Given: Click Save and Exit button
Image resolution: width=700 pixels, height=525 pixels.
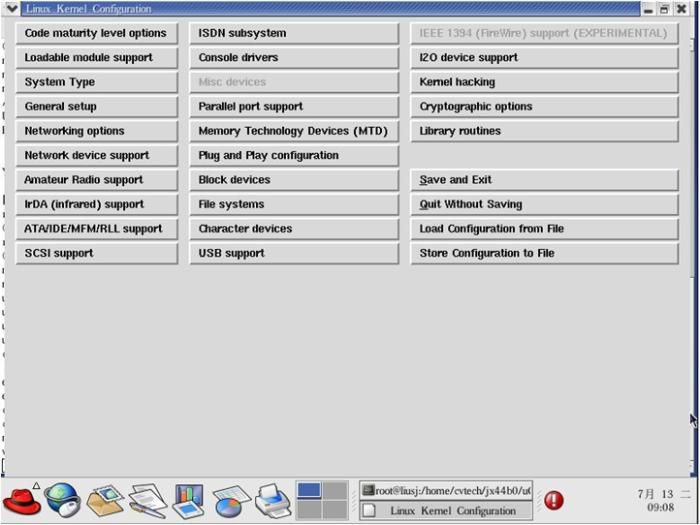Looking at the screenshot, I should 544,180.
